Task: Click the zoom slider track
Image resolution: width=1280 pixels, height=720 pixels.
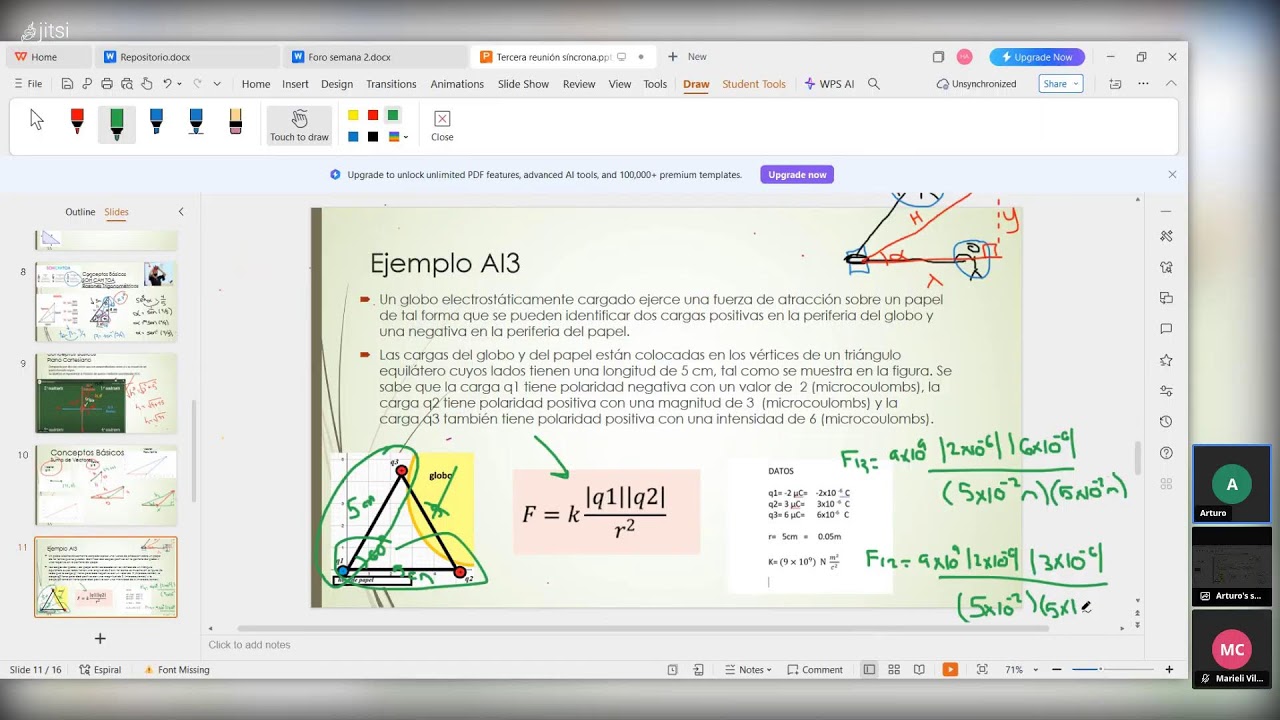Action: coord(1113,670)
